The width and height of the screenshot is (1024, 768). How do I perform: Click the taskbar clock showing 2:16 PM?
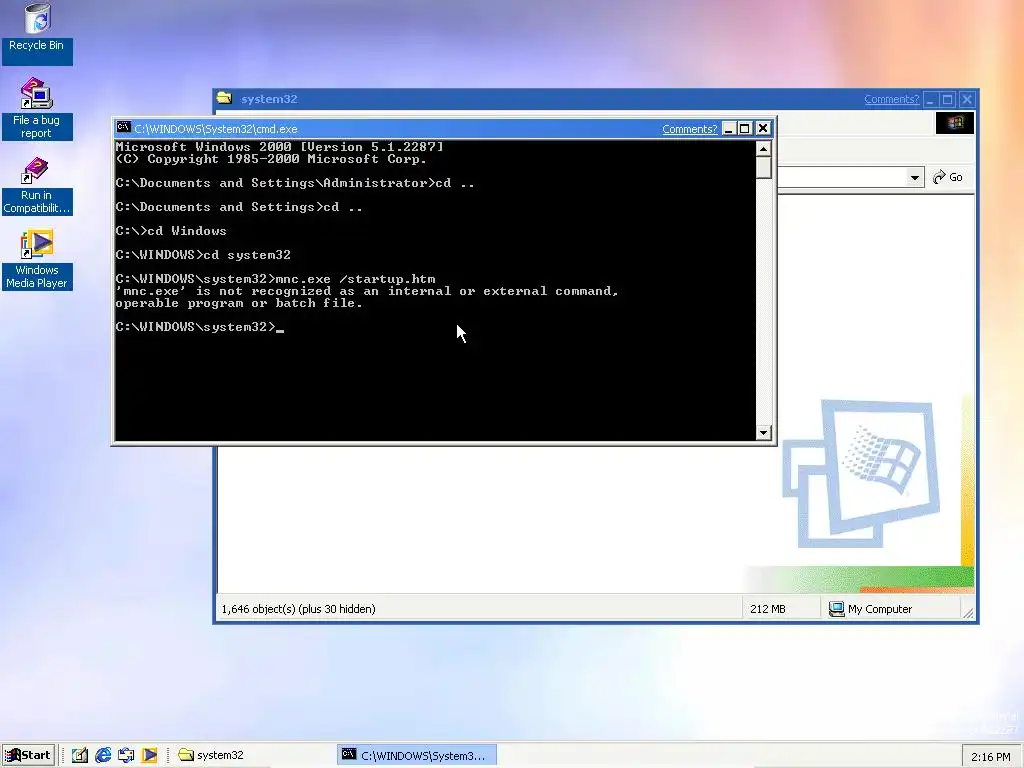coord(990,756)
